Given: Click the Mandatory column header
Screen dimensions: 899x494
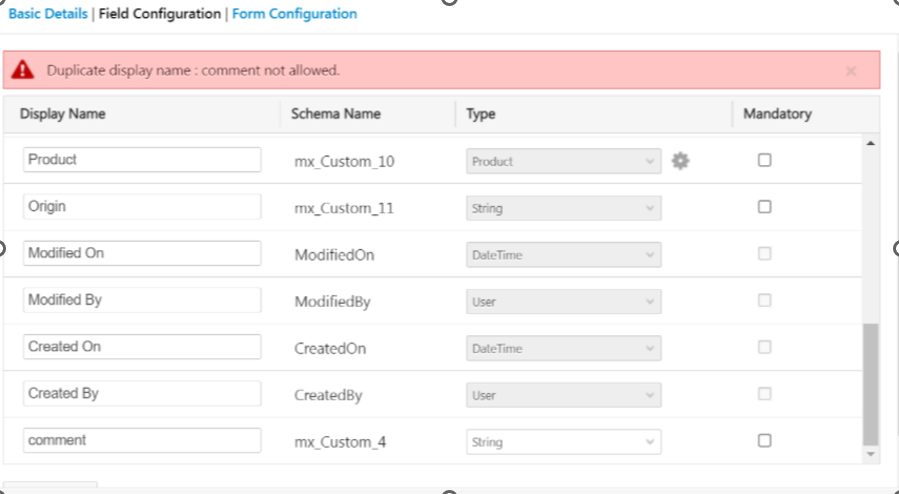Looking at the screenshot, I should [x=777, y=114].
